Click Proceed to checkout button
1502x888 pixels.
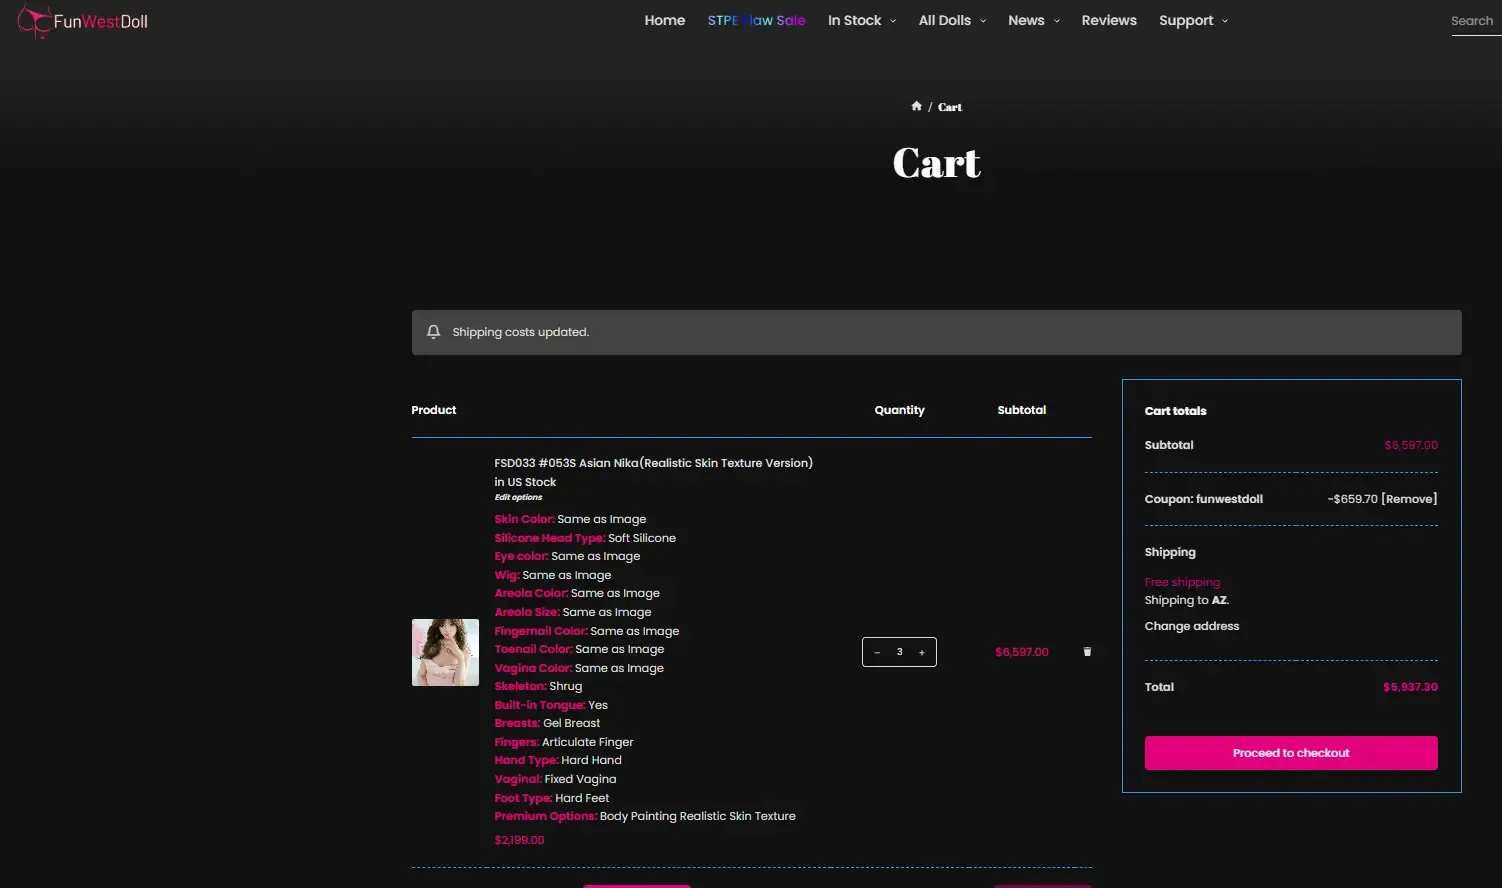pos(1291,753)
